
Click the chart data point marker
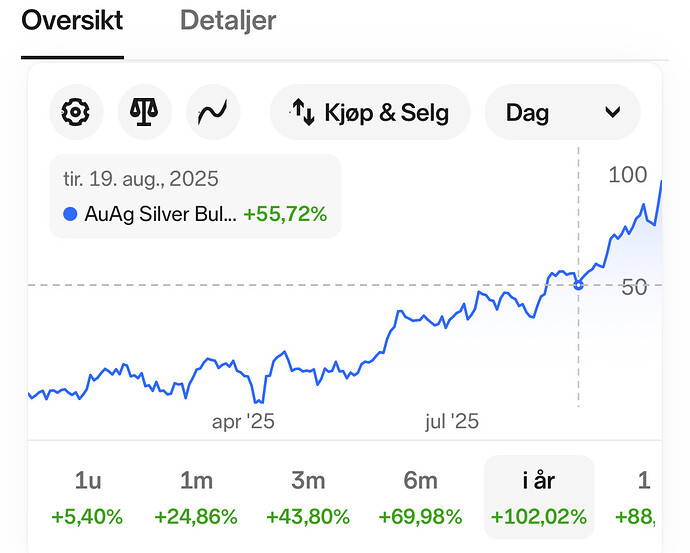point(578,285)
